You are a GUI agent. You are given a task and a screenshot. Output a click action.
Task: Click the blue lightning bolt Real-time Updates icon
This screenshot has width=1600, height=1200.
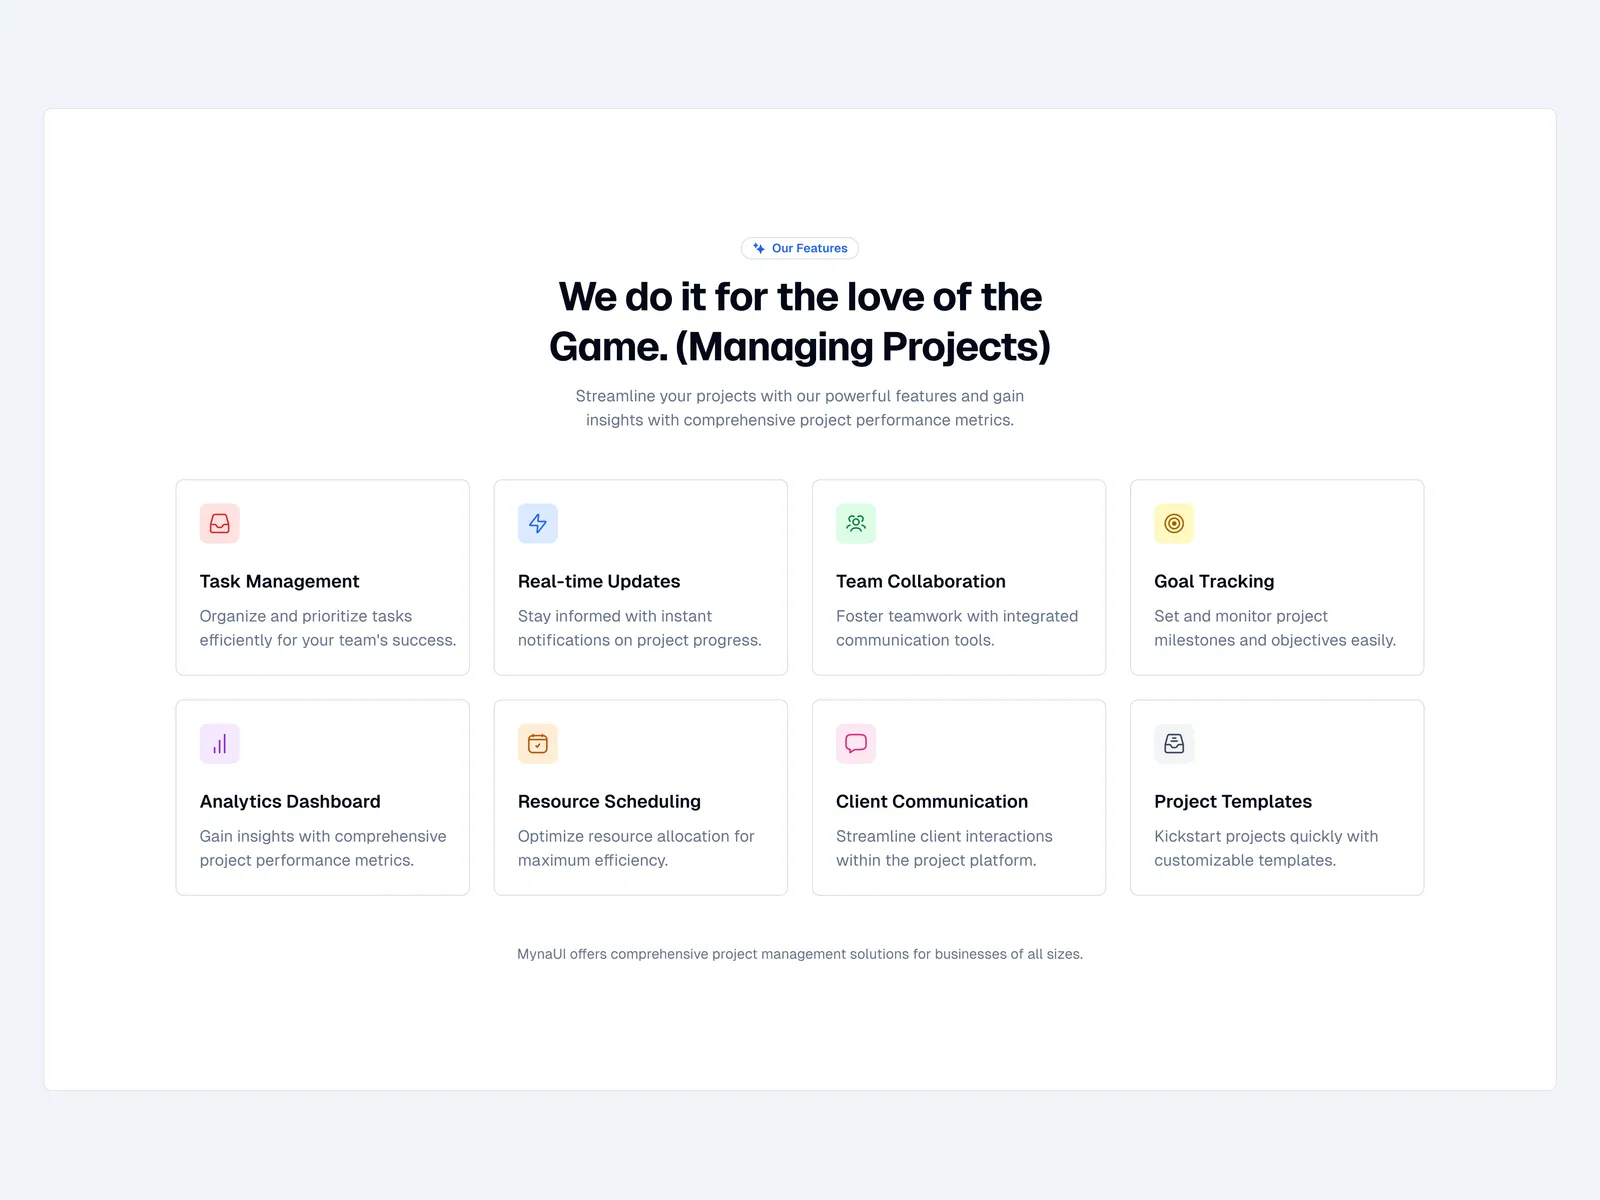(x=537, y=523)
